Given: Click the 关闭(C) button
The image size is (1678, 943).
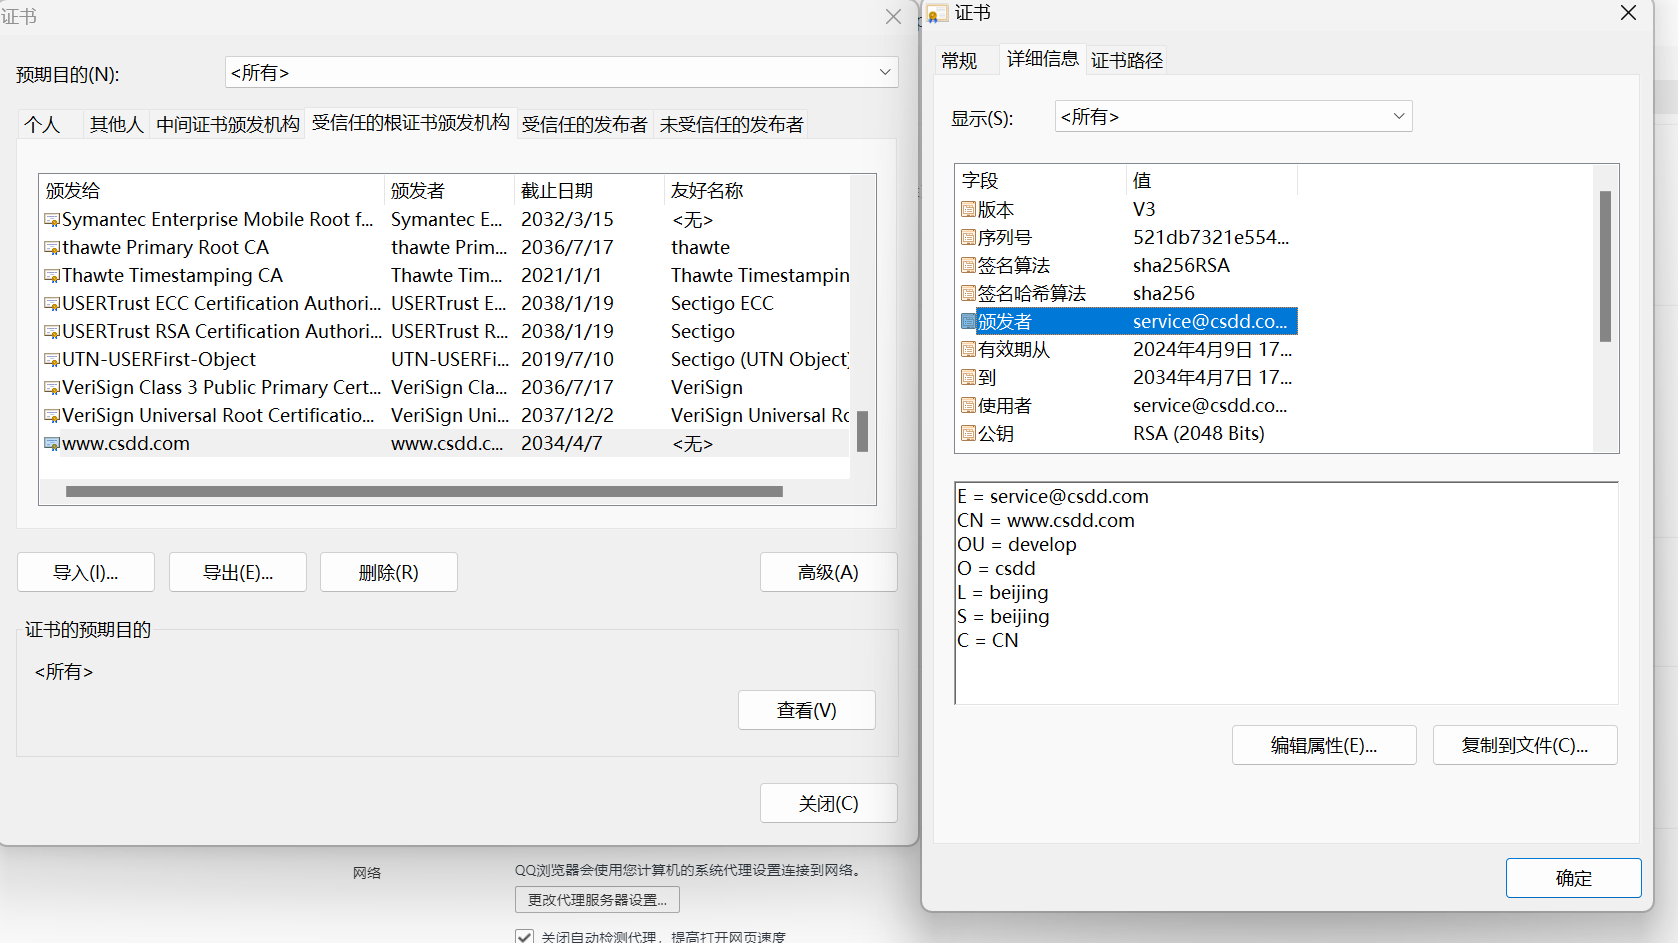Looking at the screenshot, I should click(x=828, y=803).
